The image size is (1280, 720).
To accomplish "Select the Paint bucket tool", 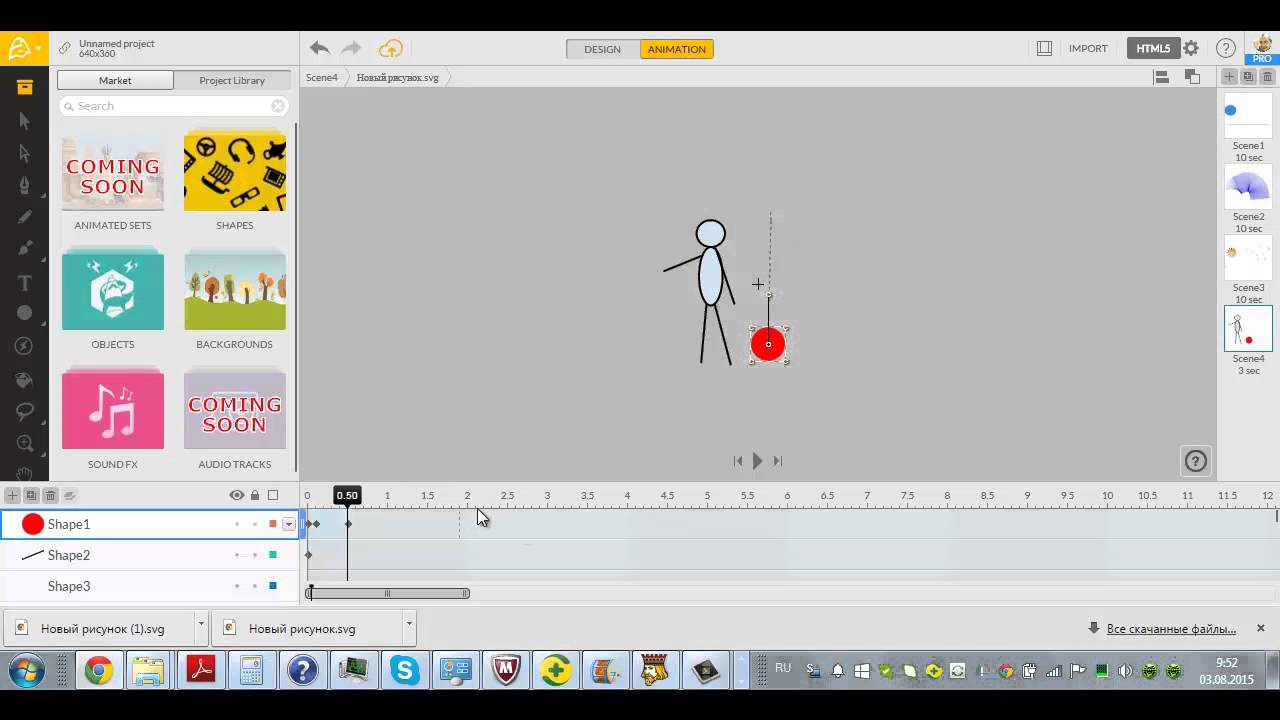I will point(24,379).
